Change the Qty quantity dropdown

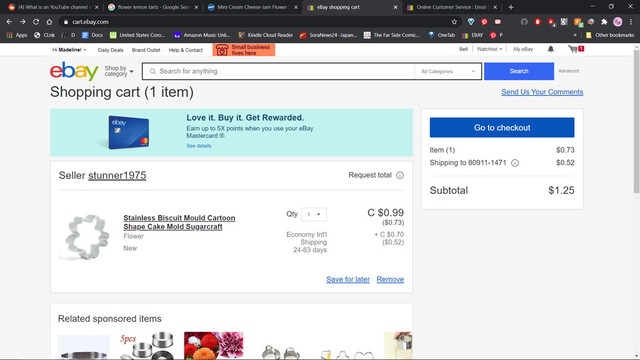tap(314, 214)
